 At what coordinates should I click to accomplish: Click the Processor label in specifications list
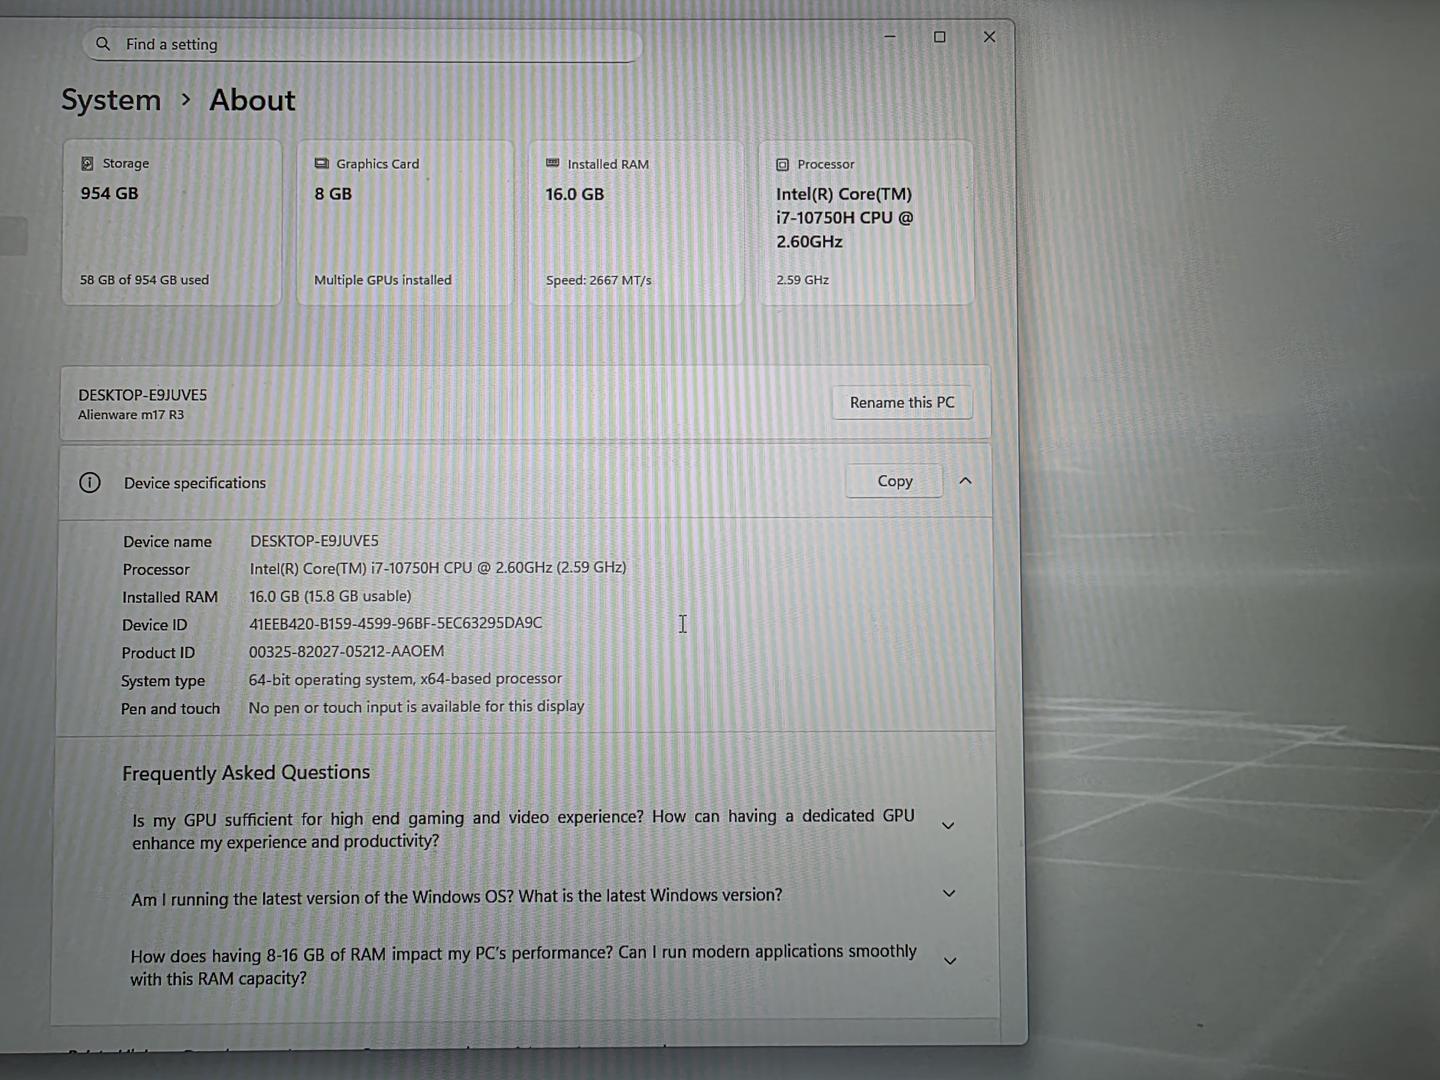(x=156, y=570)
